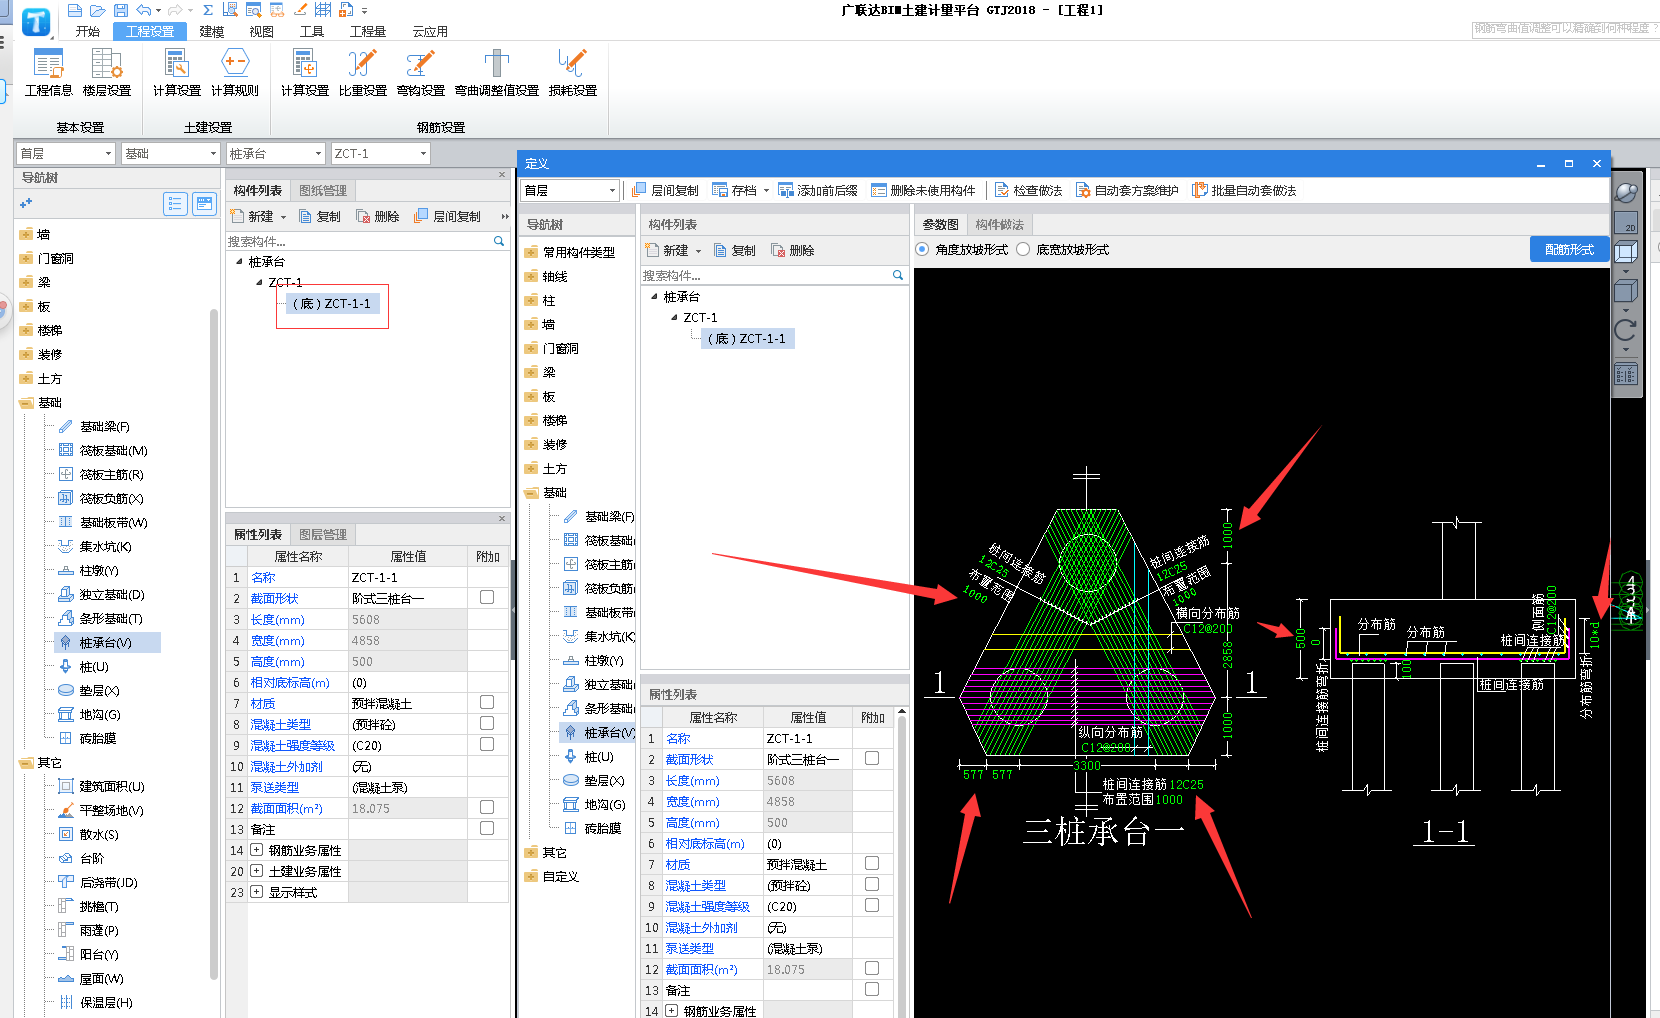Click 删除未使用构件 in the toolbar
Image resolution: width=1660 pixels, height=1018 pixels.
click(923, 190)
